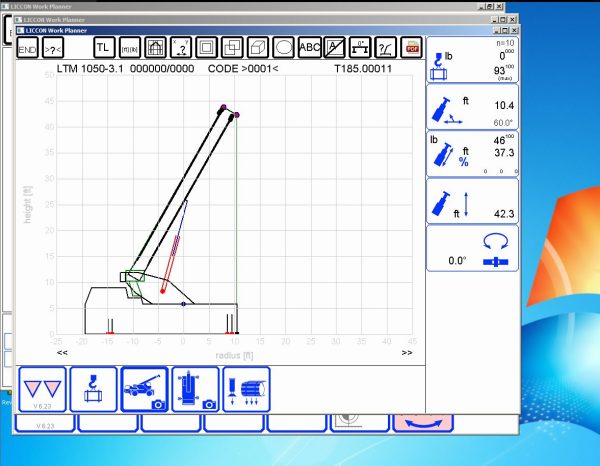Click the crossed-out A text toggle
Screen dimensions: 600x466
335,48
